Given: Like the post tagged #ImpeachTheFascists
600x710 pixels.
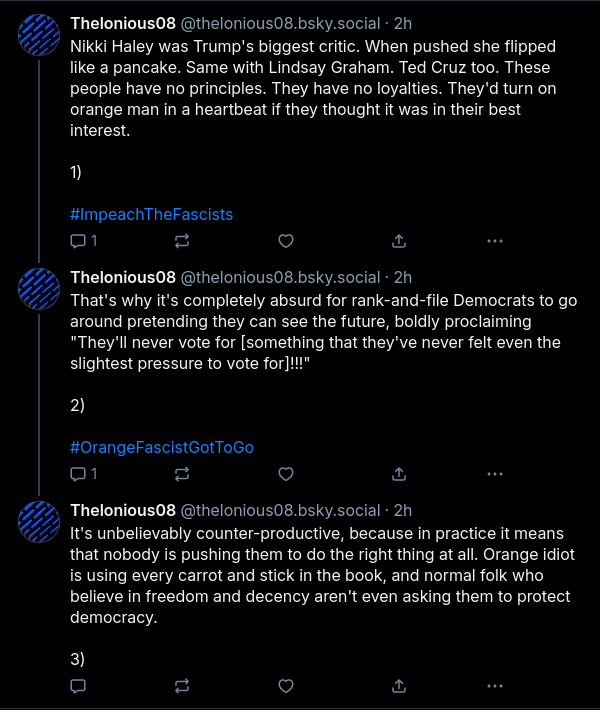Looking at the screenshot, I should point(286,241).
